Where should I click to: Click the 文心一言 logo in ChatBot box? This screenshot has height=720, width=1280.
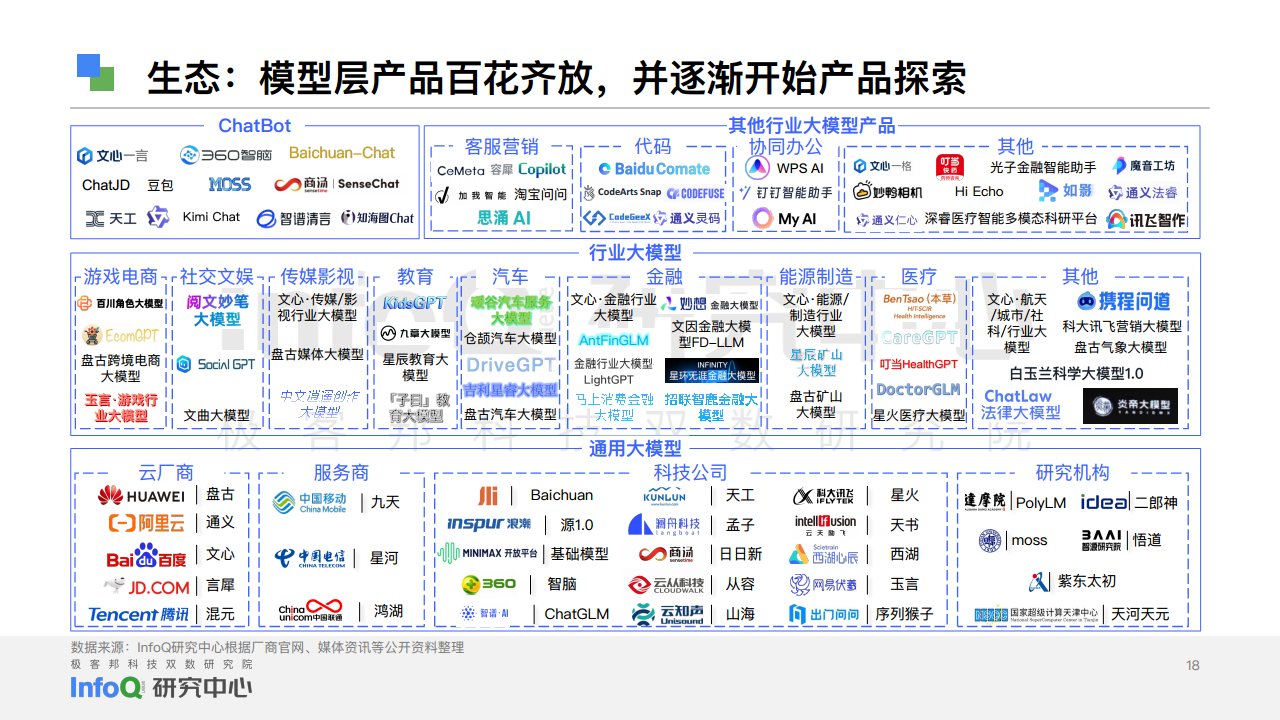[113, 155]
